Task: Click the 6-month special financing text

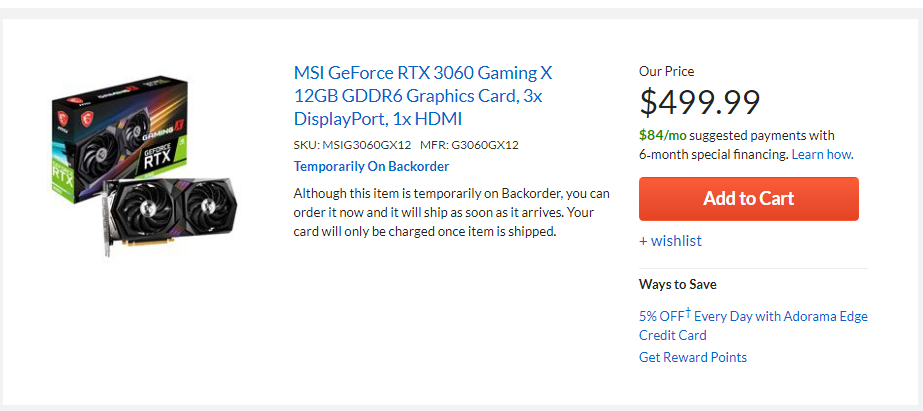Action: click(x=713, y=155)
